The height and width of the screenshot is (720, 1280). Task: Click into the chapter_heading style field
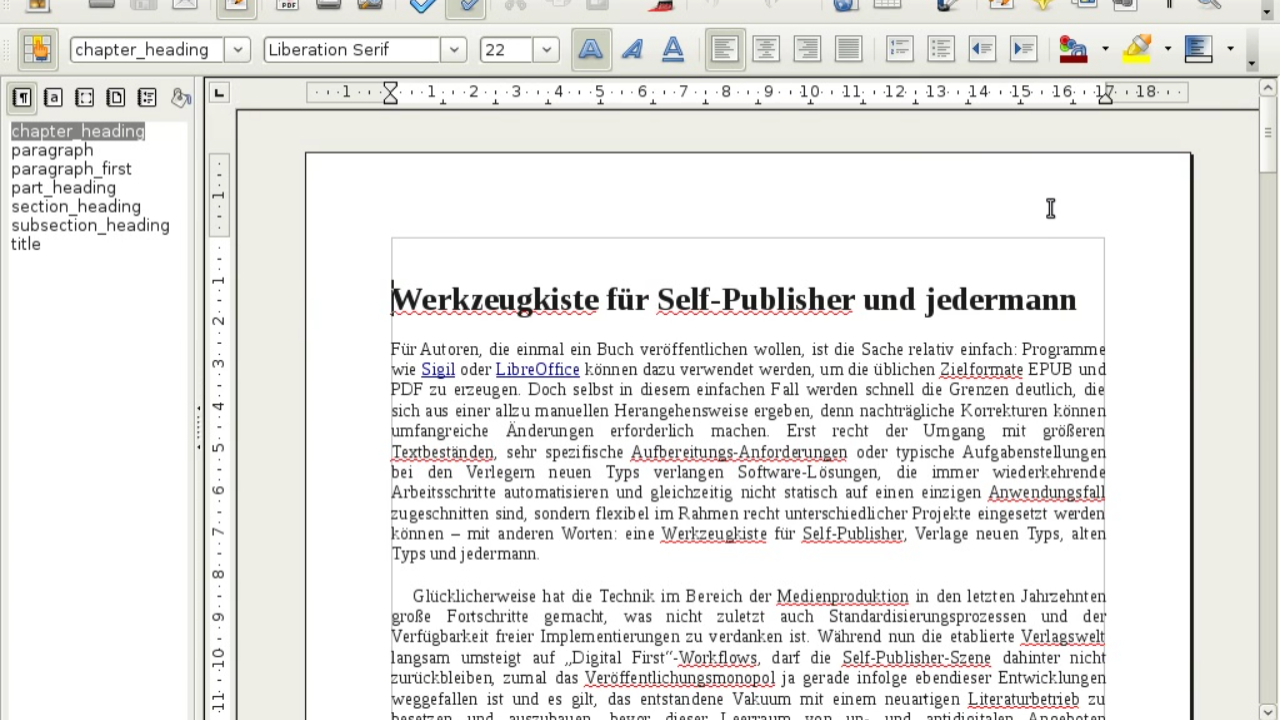click(148, 50)
